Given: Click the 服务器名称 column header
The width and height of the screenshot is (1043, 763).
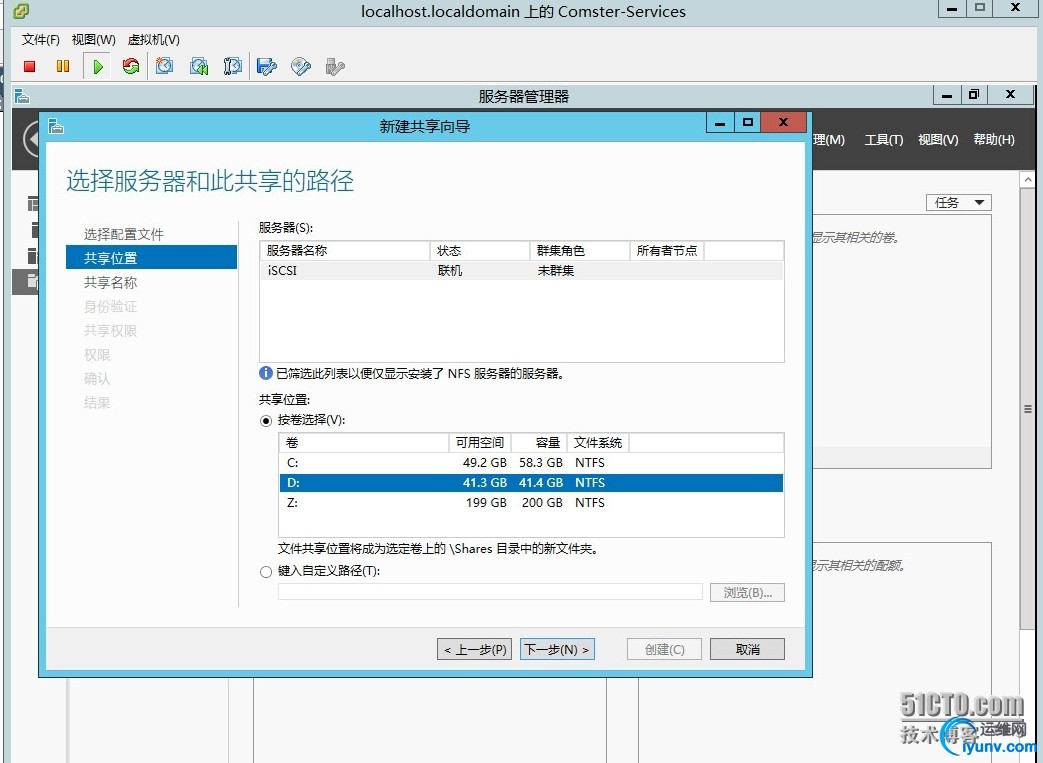Looking at the screenshot, I should coord(345,251).
